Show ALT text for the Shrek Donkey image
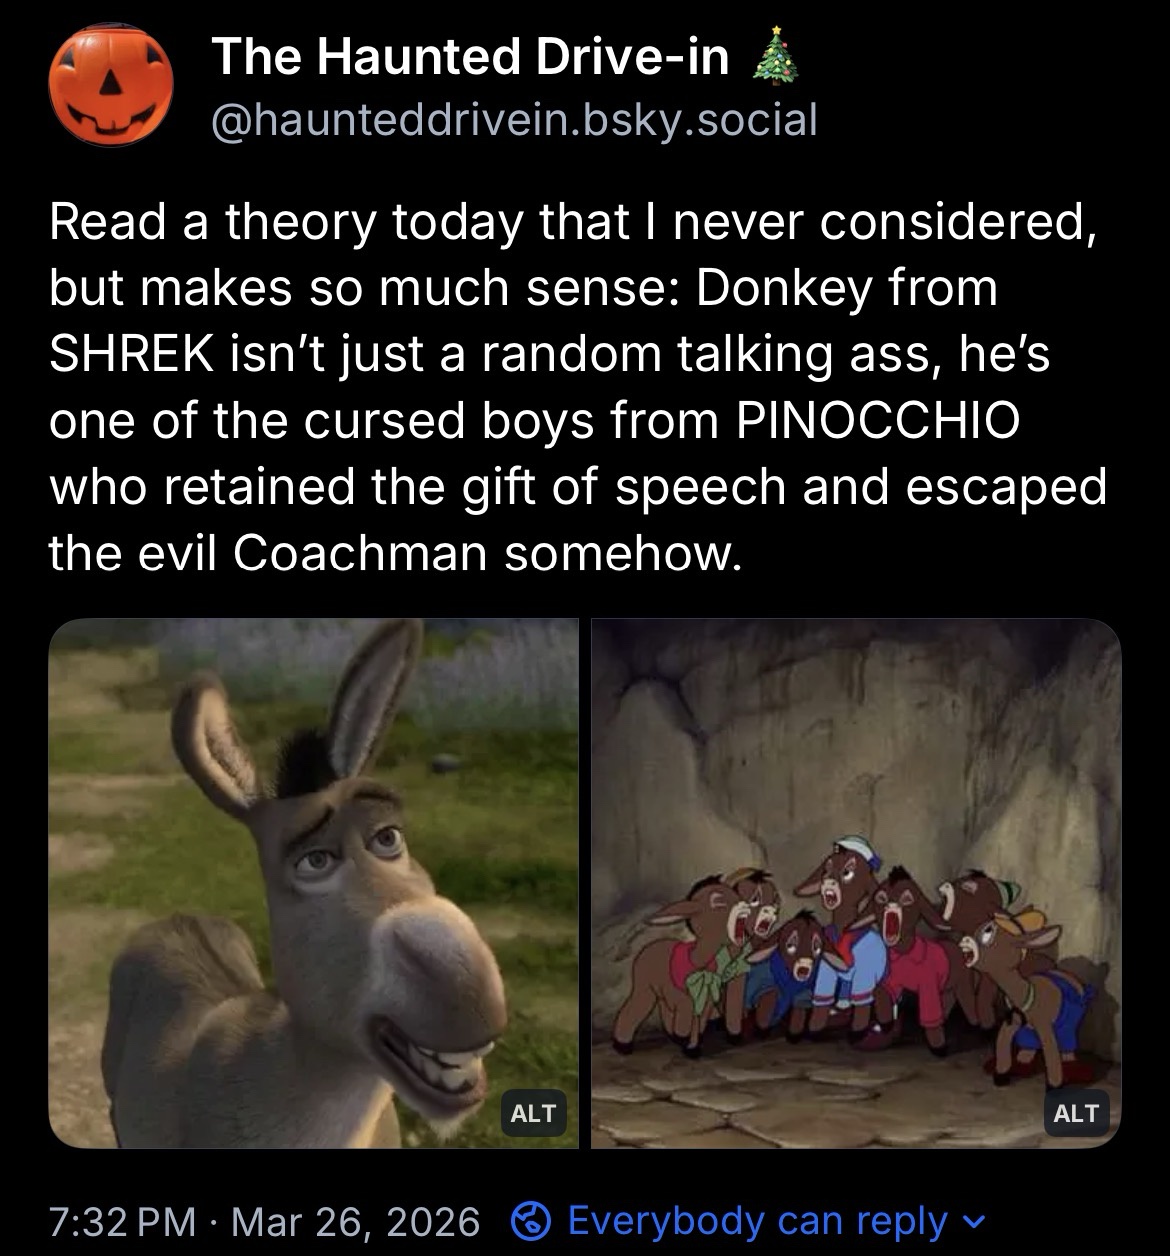Viewport: 1170px width, 1256px height. [x=533, y=1113]
